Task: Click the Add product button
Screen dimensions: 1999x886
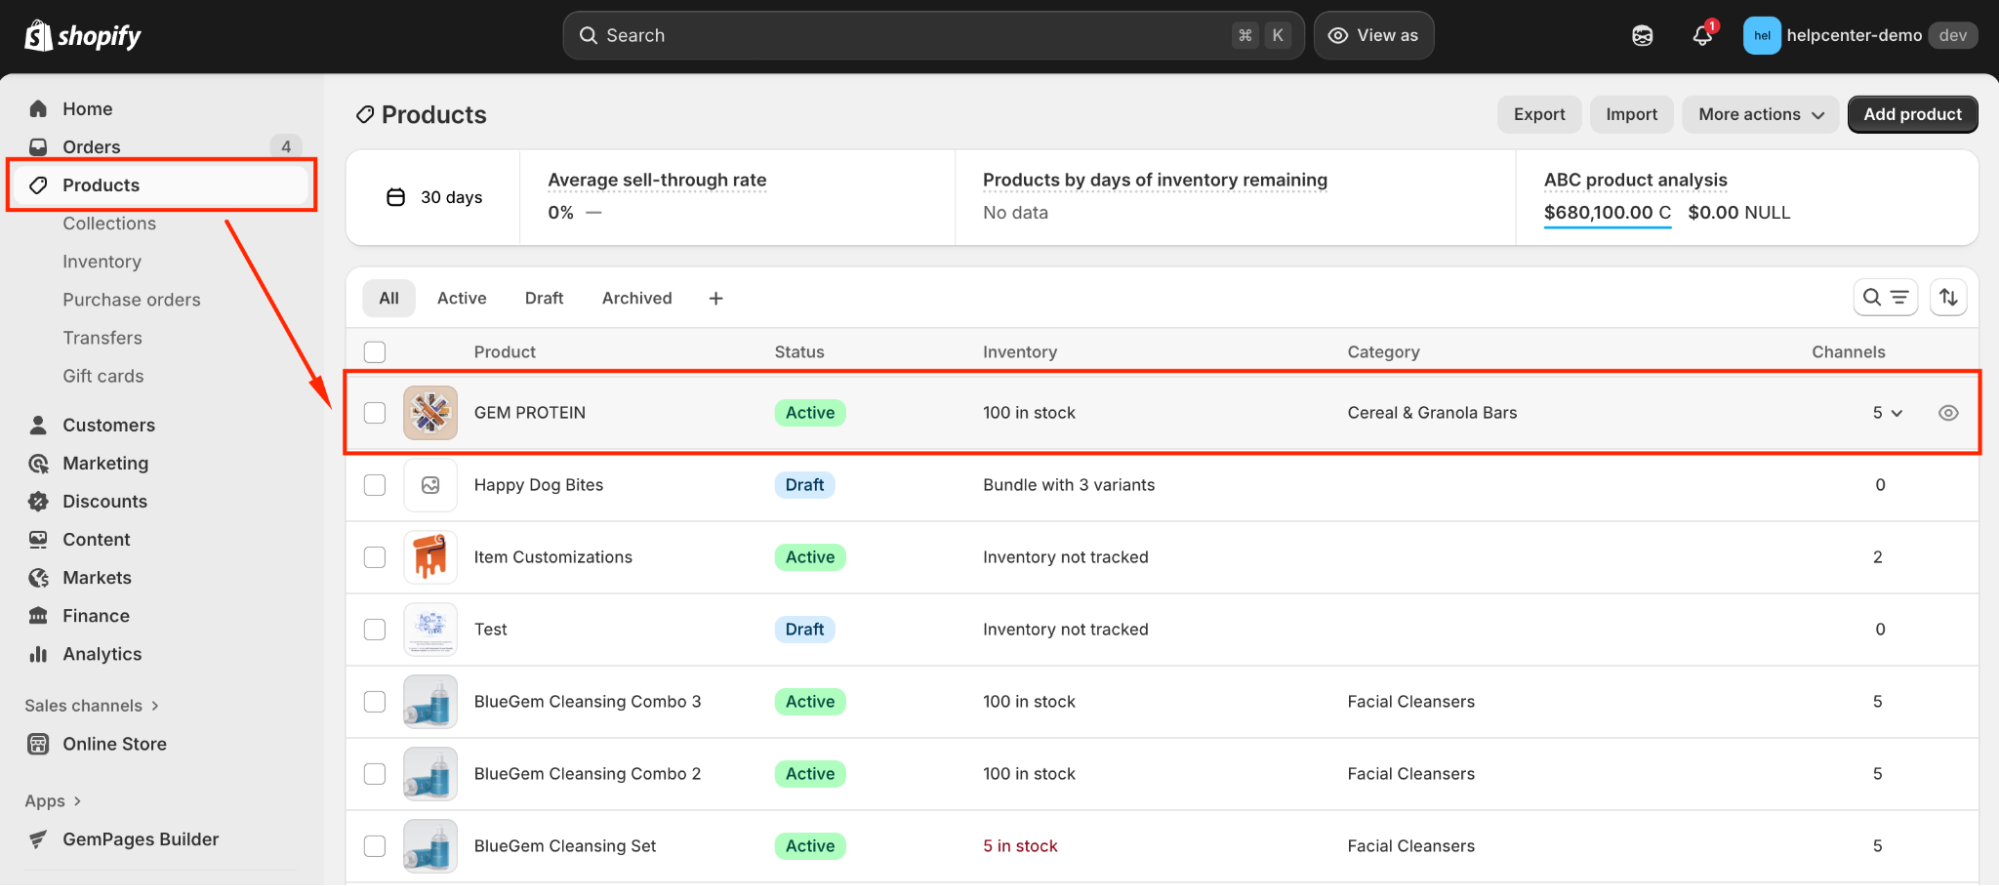Action: 1912,114
